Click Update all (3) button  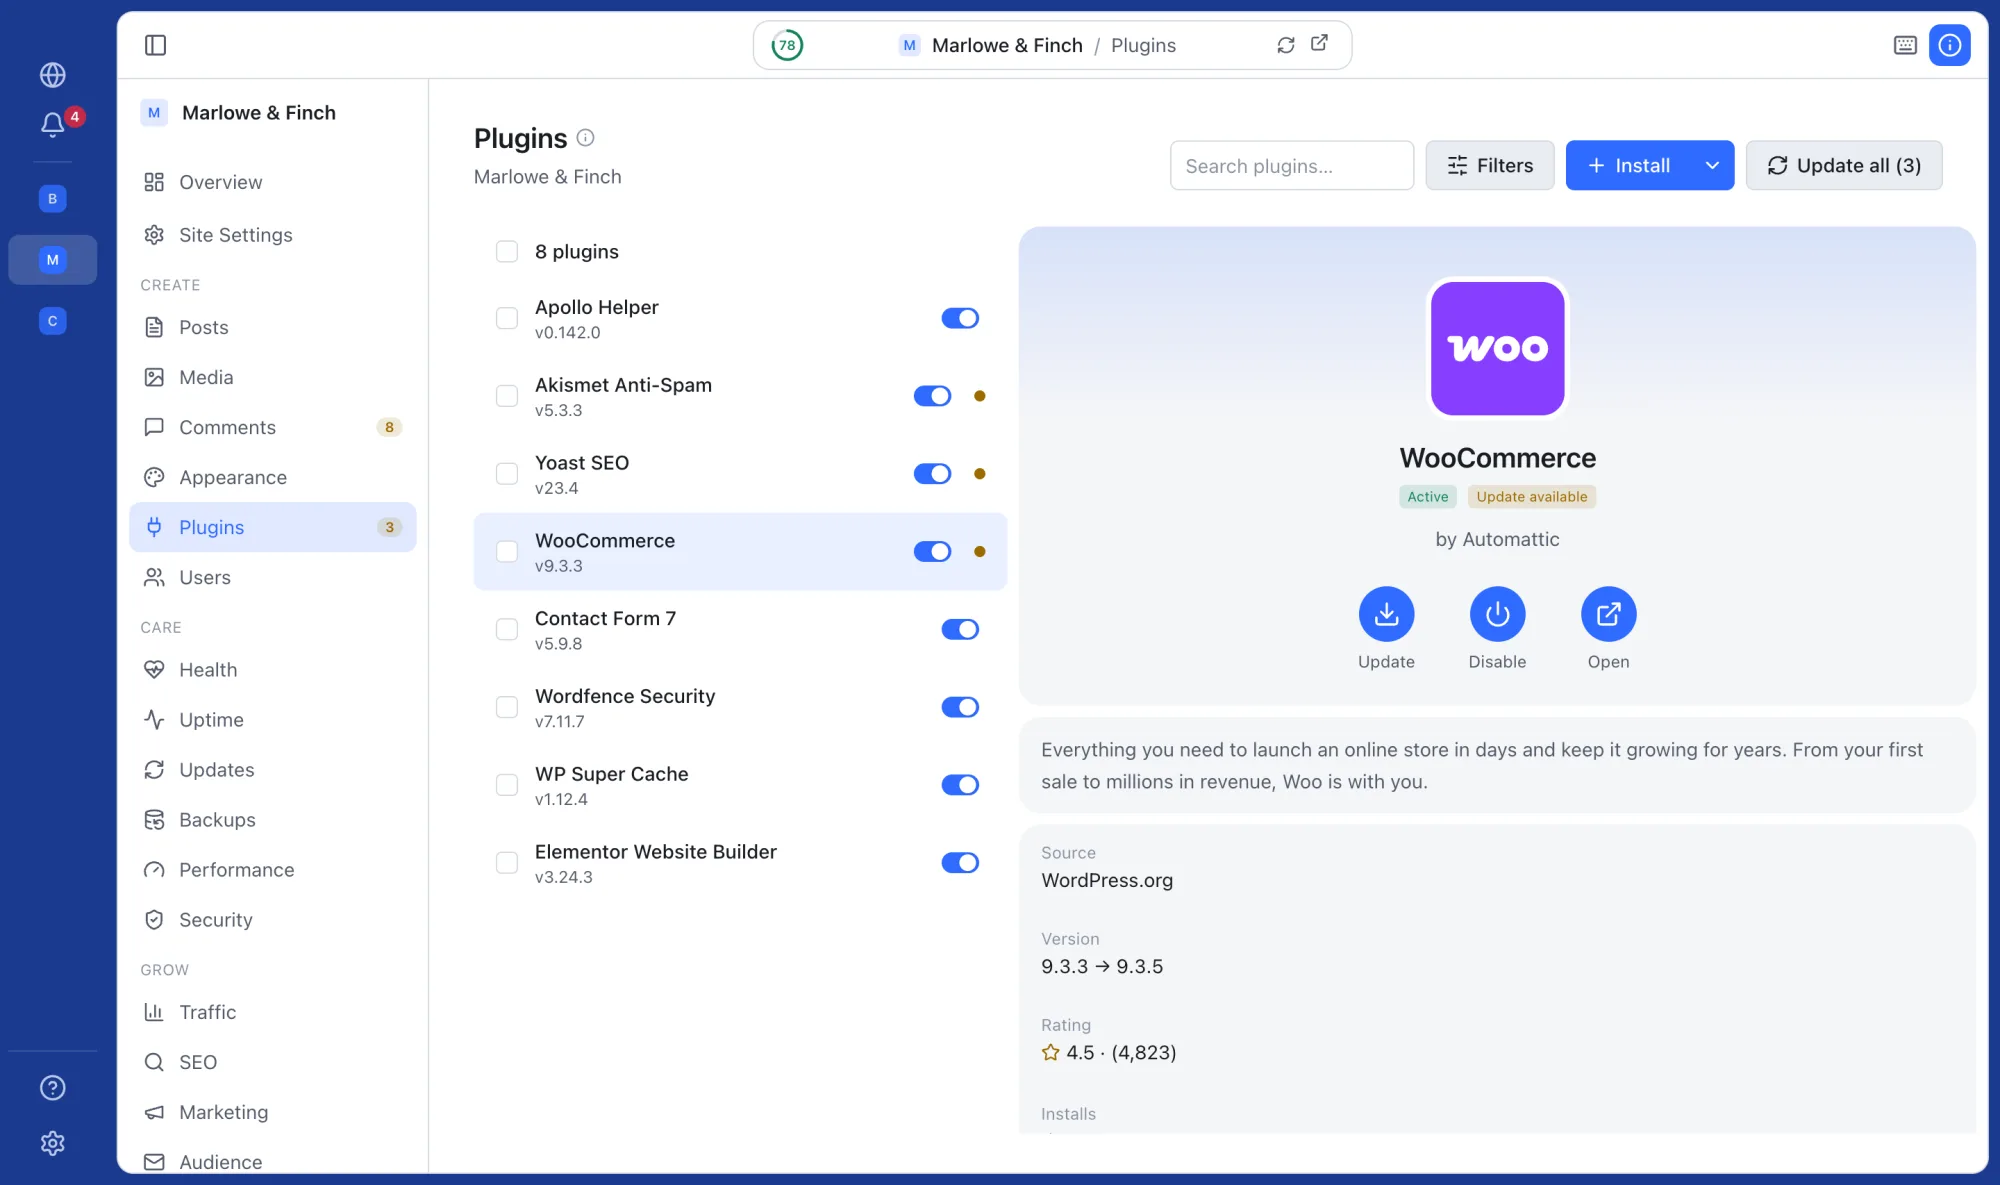[1843, 165]
